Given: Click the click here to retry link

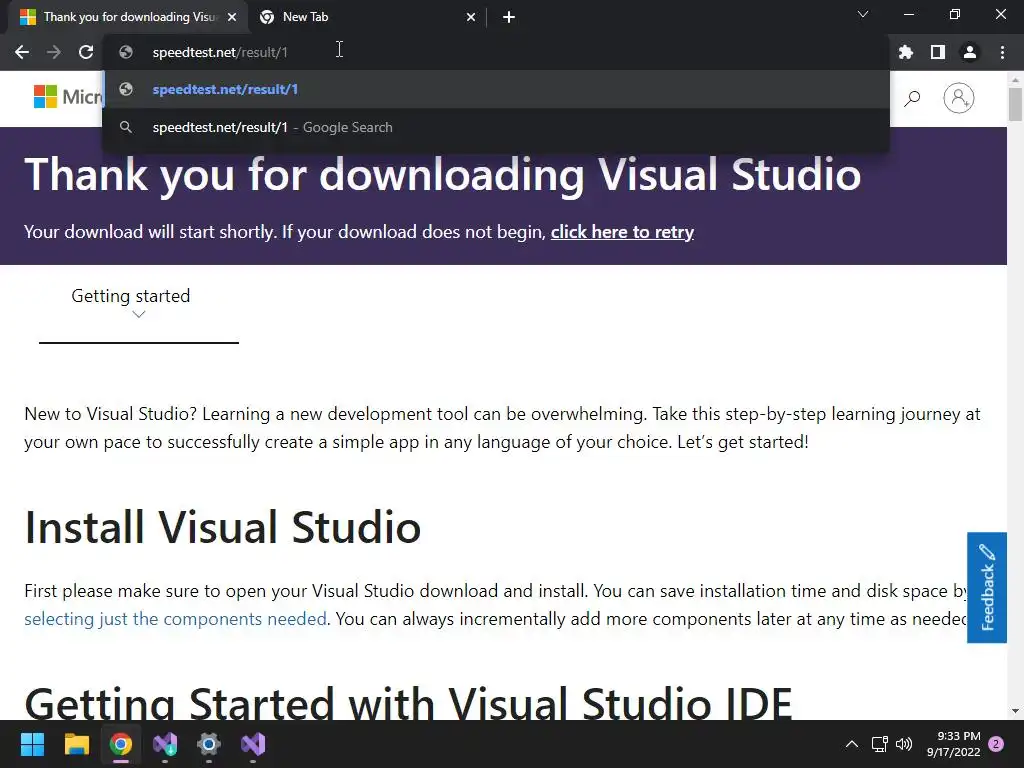Looking at the screenshot, I should click(622, 232).
